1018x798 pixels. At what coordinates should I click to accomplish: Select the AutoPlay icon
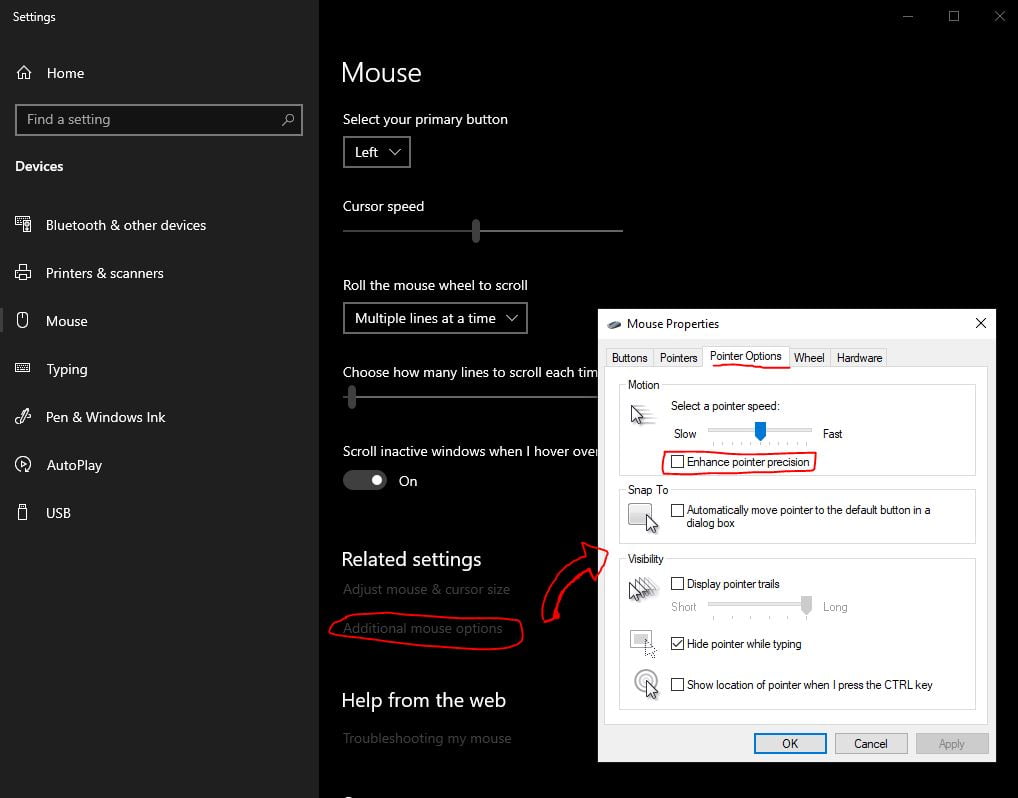coord(23,465)
